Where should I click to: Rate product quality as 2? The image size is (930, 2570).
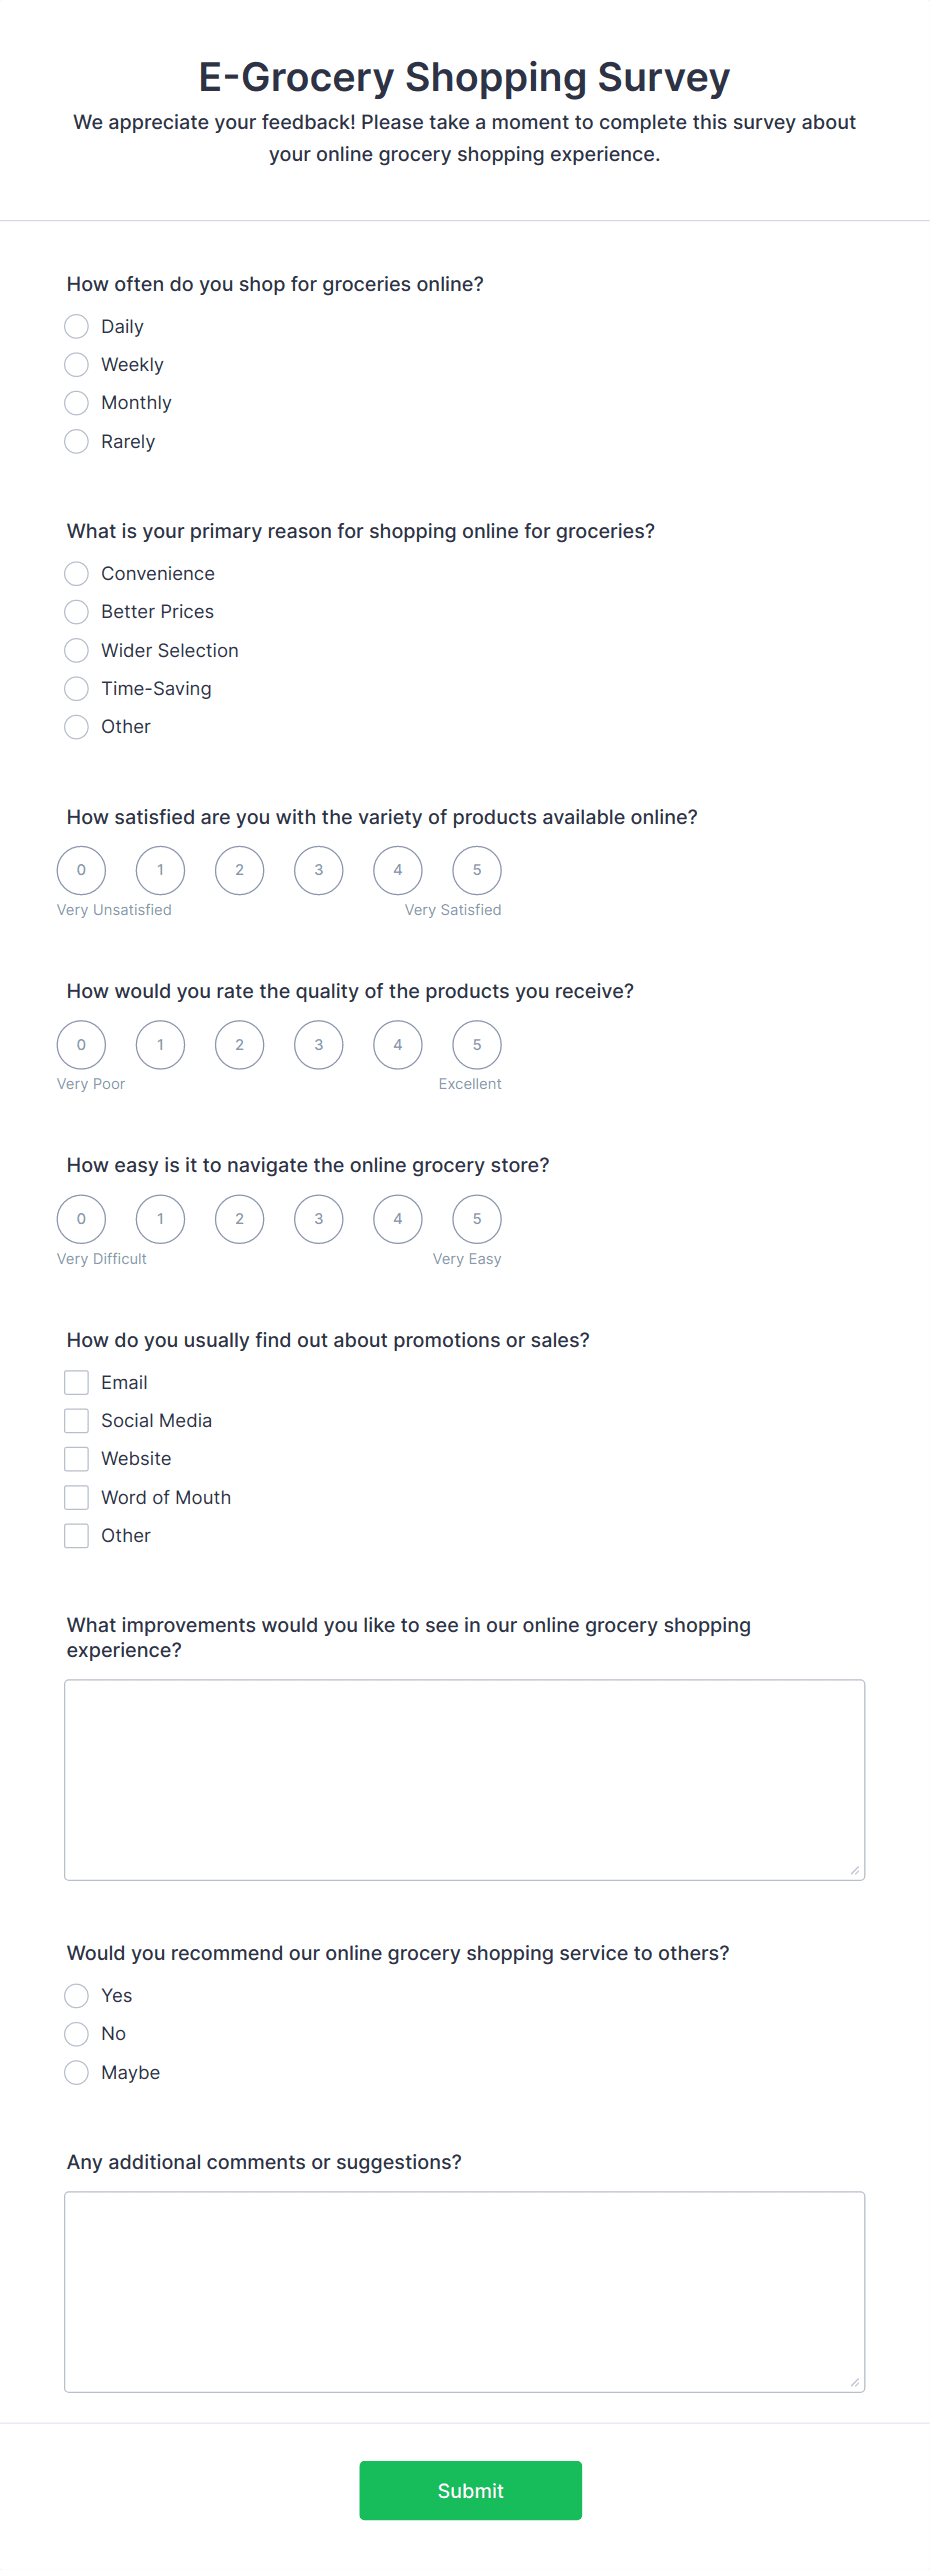[240, 1045]
